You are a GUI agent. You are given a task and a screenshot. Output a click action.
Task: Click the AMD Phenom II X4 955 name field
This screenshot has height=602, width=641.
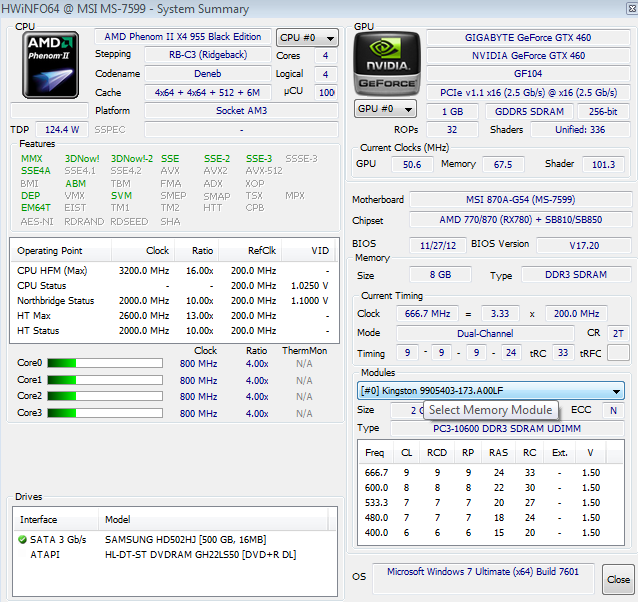point(183,37)
